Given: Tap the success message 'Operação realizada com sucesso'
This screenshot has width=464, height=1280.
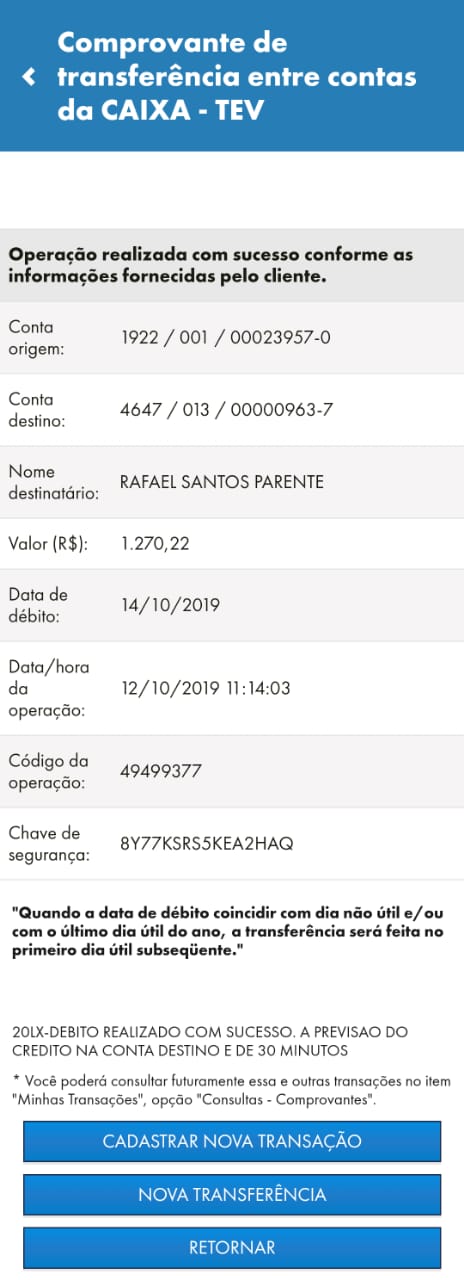Looking at the screenshot, I should click(x=211, y=265).
